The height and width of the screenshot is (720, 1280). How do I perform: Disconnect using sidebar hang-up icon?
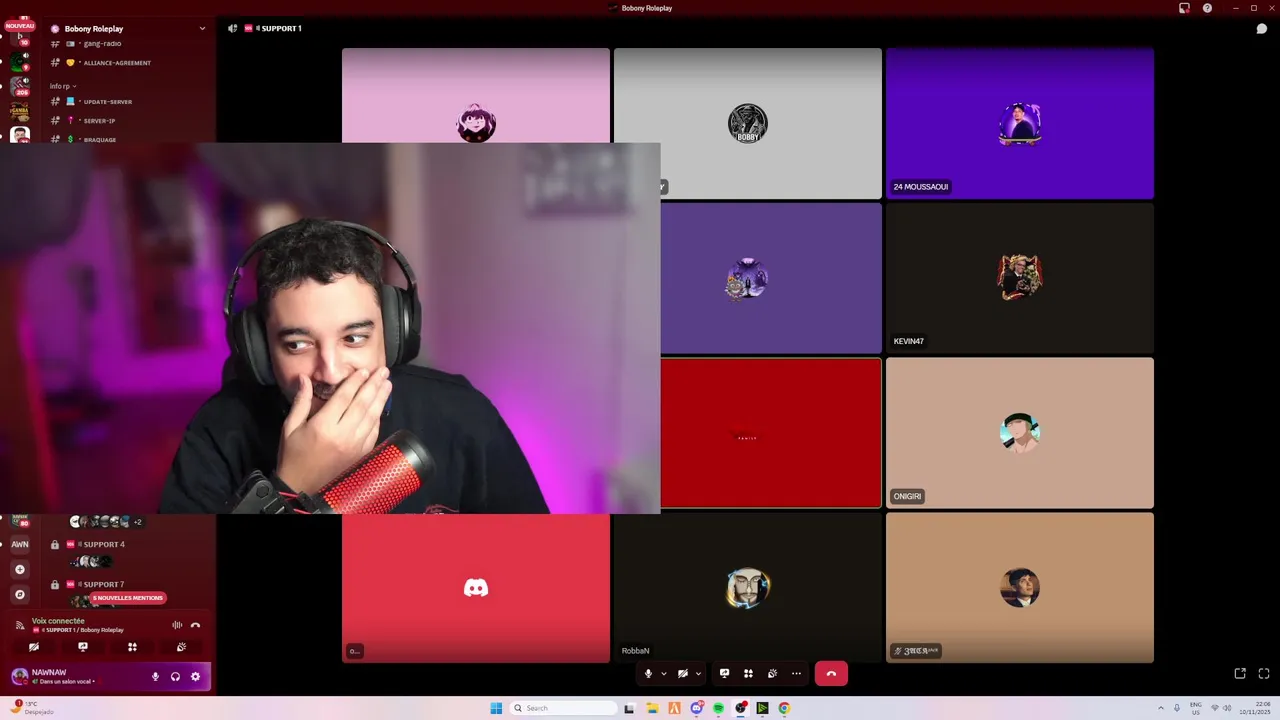195,625
